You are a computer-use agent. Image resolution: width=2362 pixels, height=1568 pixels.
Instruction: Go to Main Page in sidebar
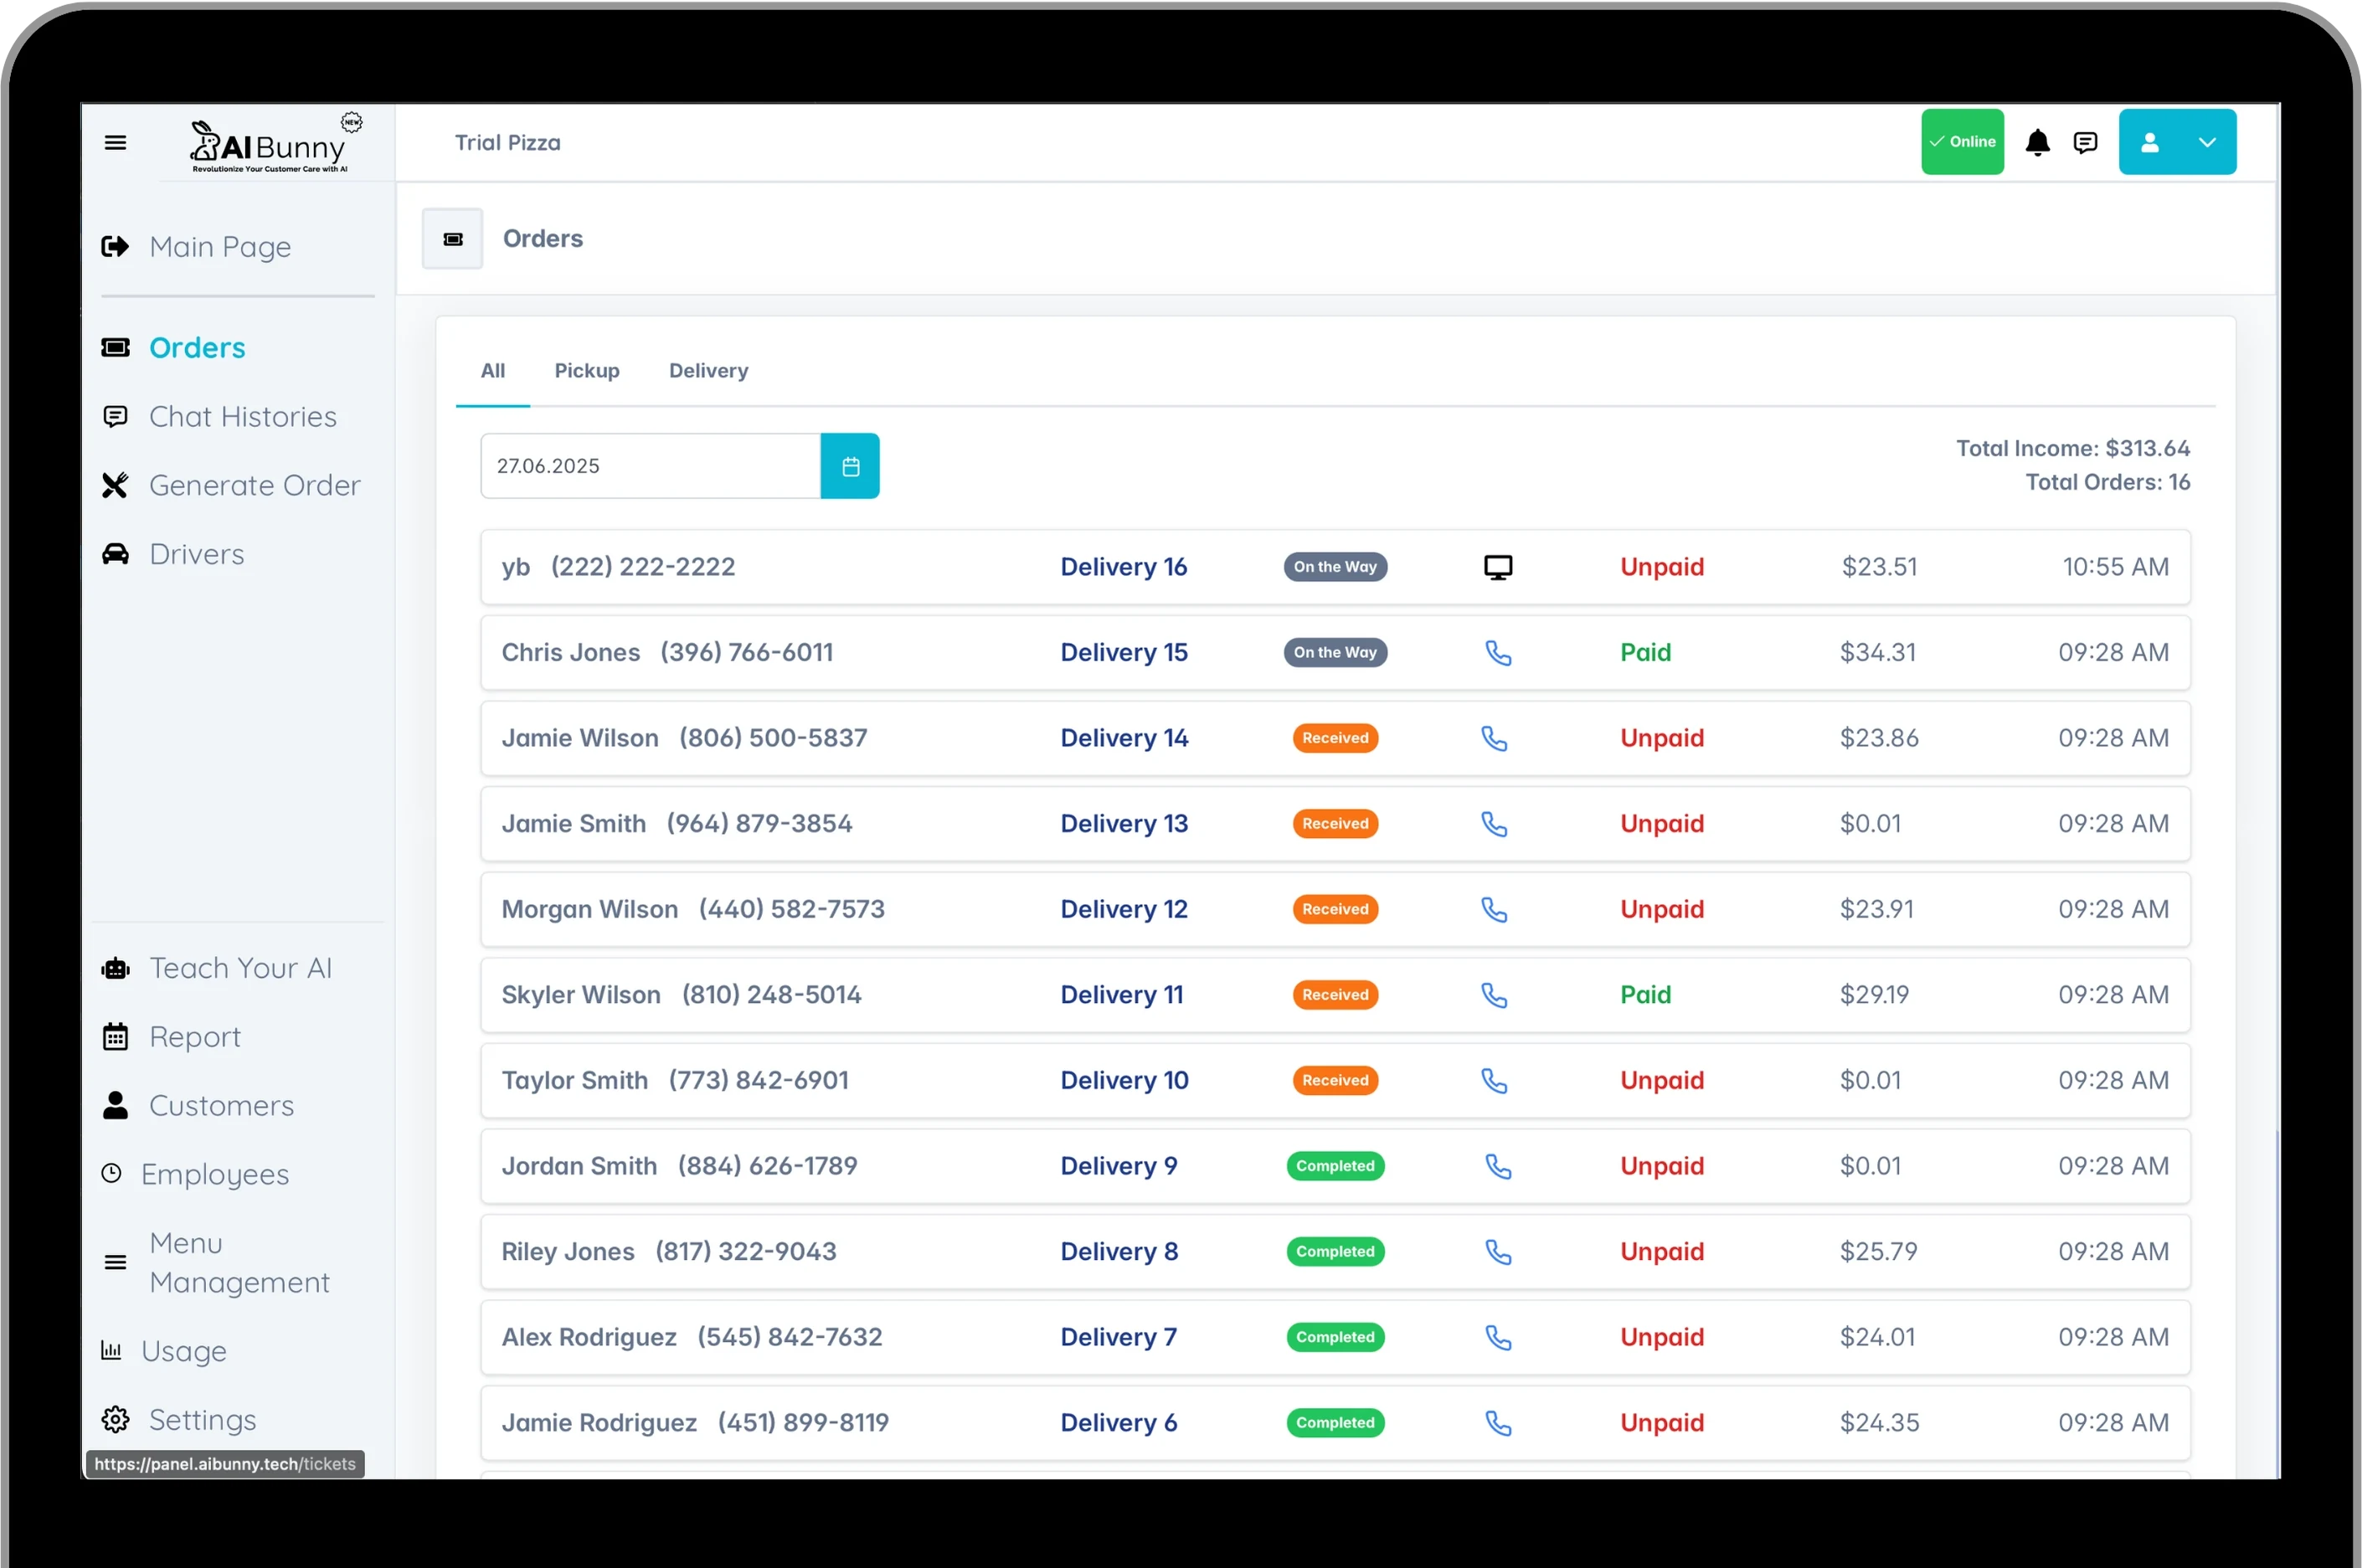(220, 247)
